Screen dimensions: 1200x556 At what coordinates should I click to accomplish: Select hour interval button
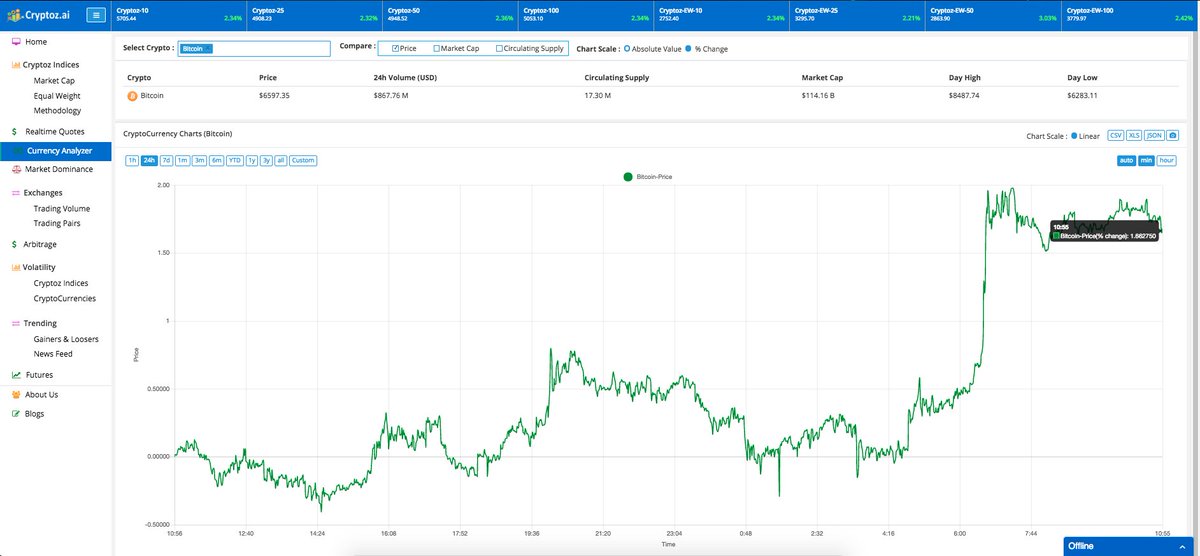coord(1167,160)
